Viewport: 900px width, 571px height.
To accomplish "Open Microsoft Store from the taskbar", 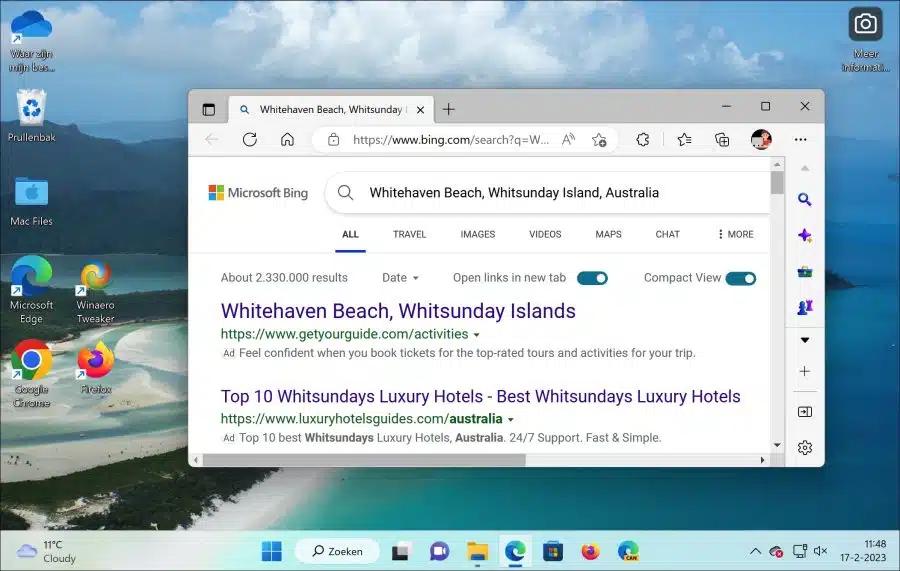I will [553, 551].
